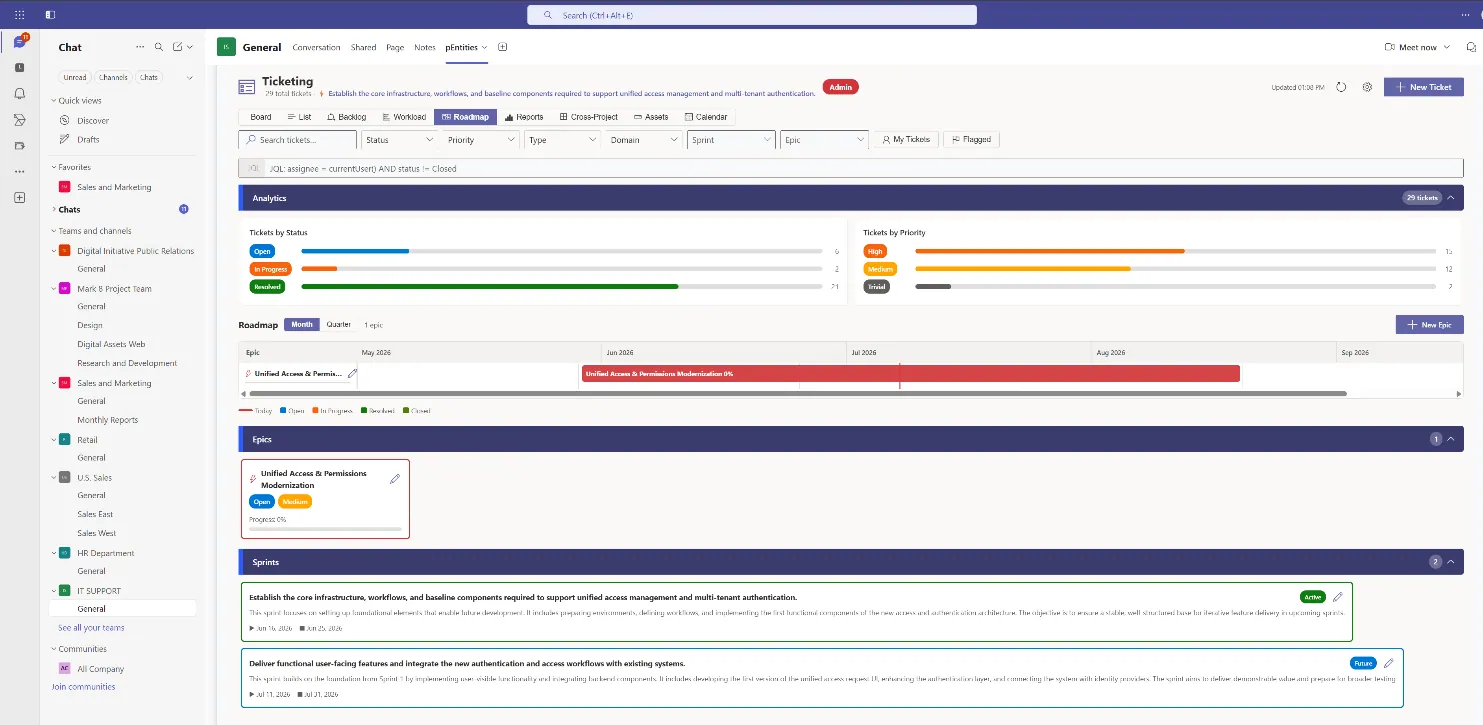Open the Priority filter dropdown
This screenshot has height=725, width=1483.
click(x=481, y=140)
